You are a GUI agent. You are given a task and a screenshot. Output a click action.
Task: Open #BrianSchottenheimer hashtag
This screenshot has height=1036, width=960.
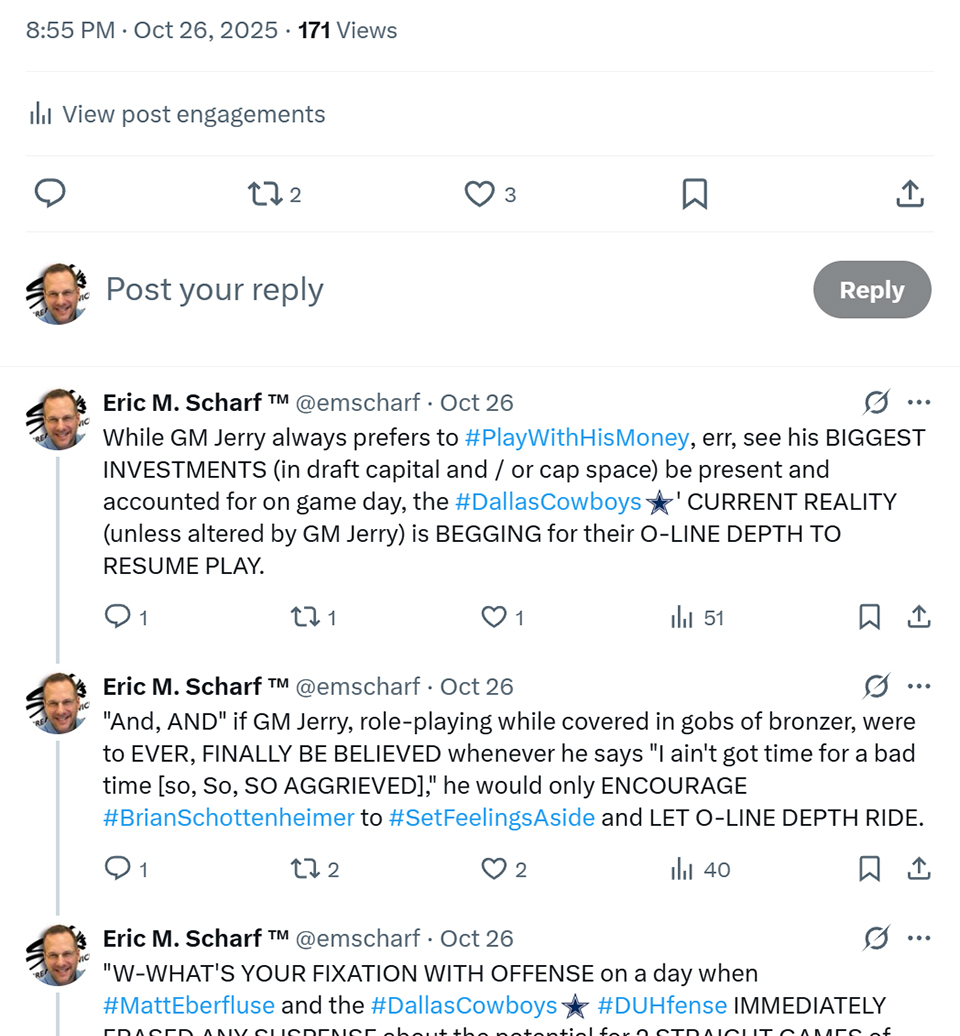[228, 817]
